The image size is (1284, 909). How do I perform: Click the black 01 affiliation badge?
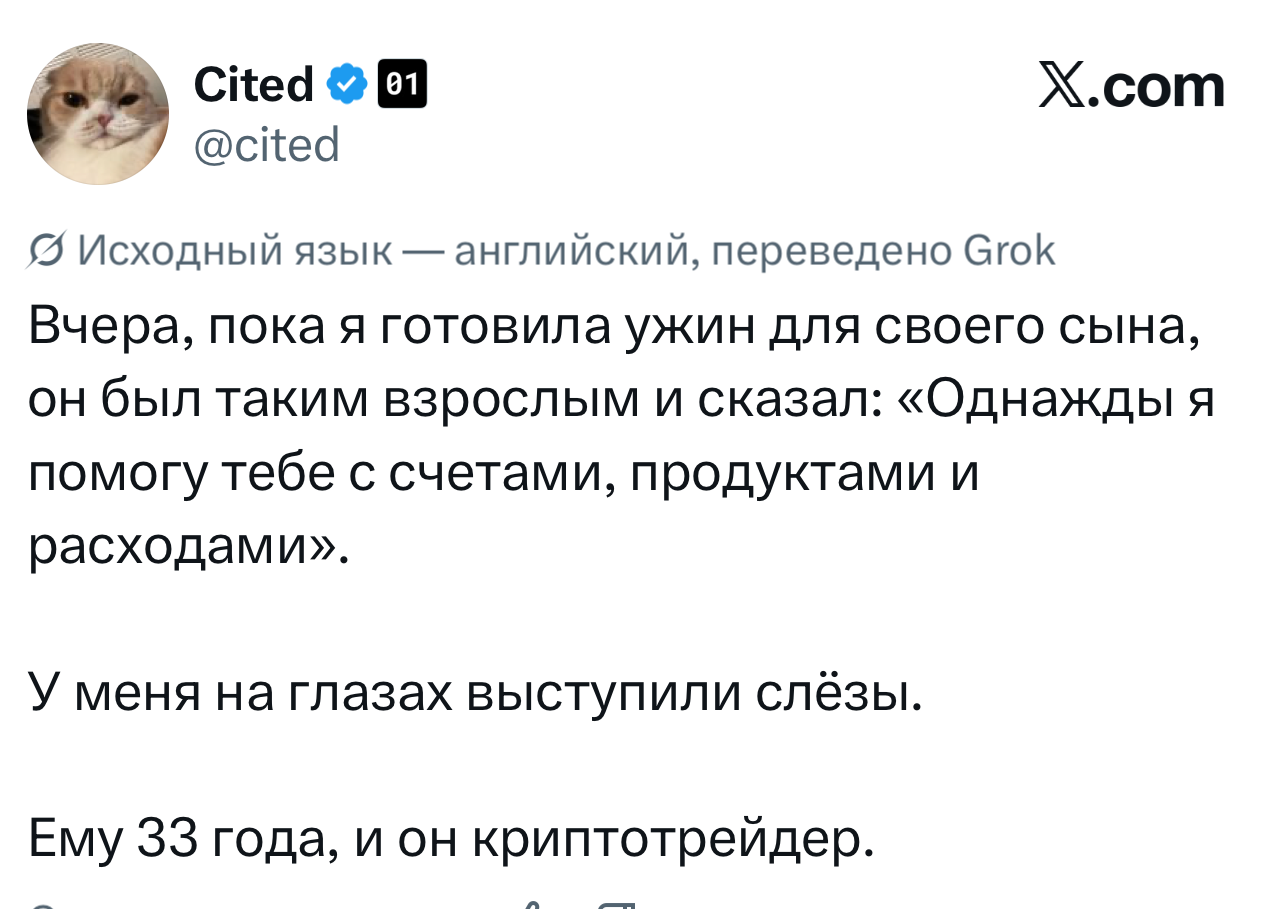401,85
